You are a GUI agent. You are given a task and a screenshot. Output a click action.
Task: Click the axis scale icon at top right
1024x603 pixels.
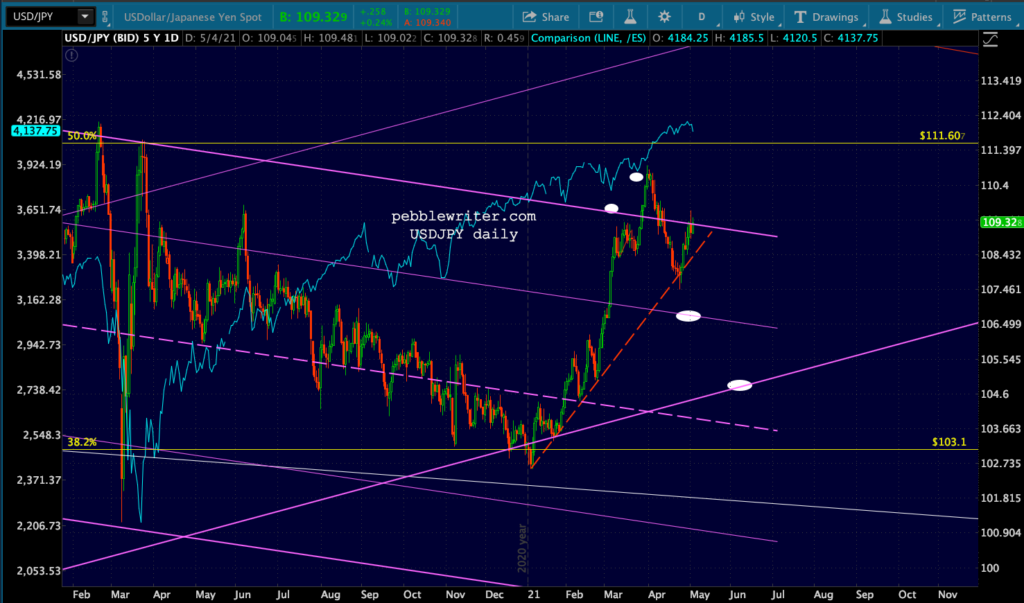point(990,41)
